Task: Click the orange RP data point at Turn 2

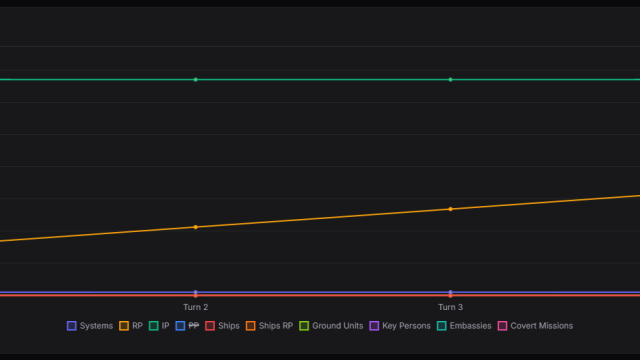Action: coord(196,227)
